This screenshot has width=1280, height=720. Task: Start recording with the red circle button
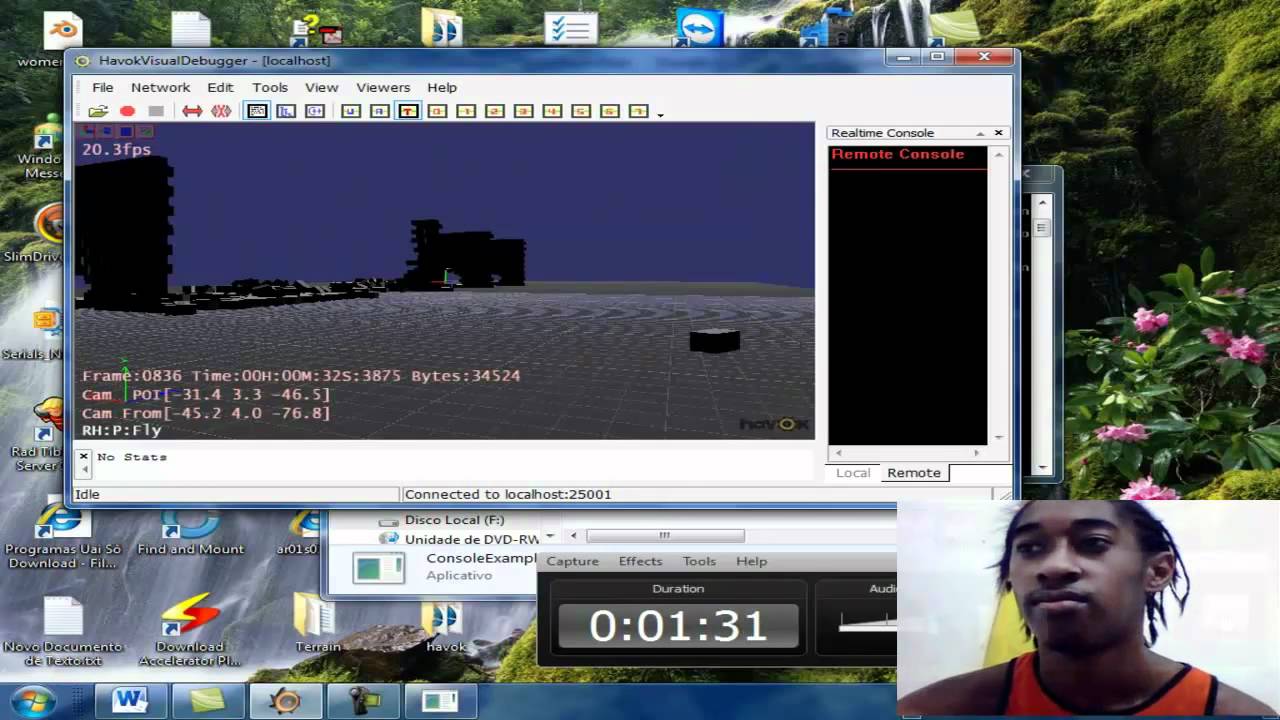point(127,111)
